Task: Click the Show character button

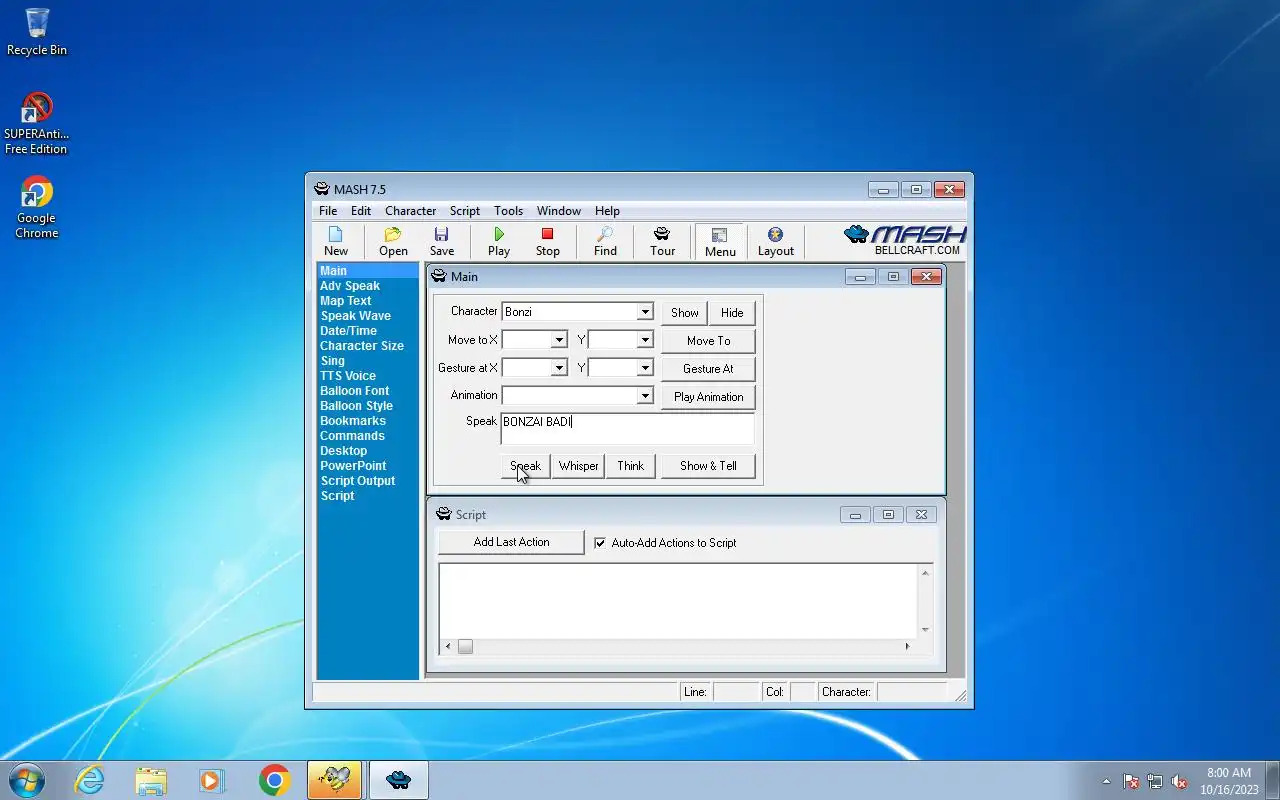Action: 685,313
